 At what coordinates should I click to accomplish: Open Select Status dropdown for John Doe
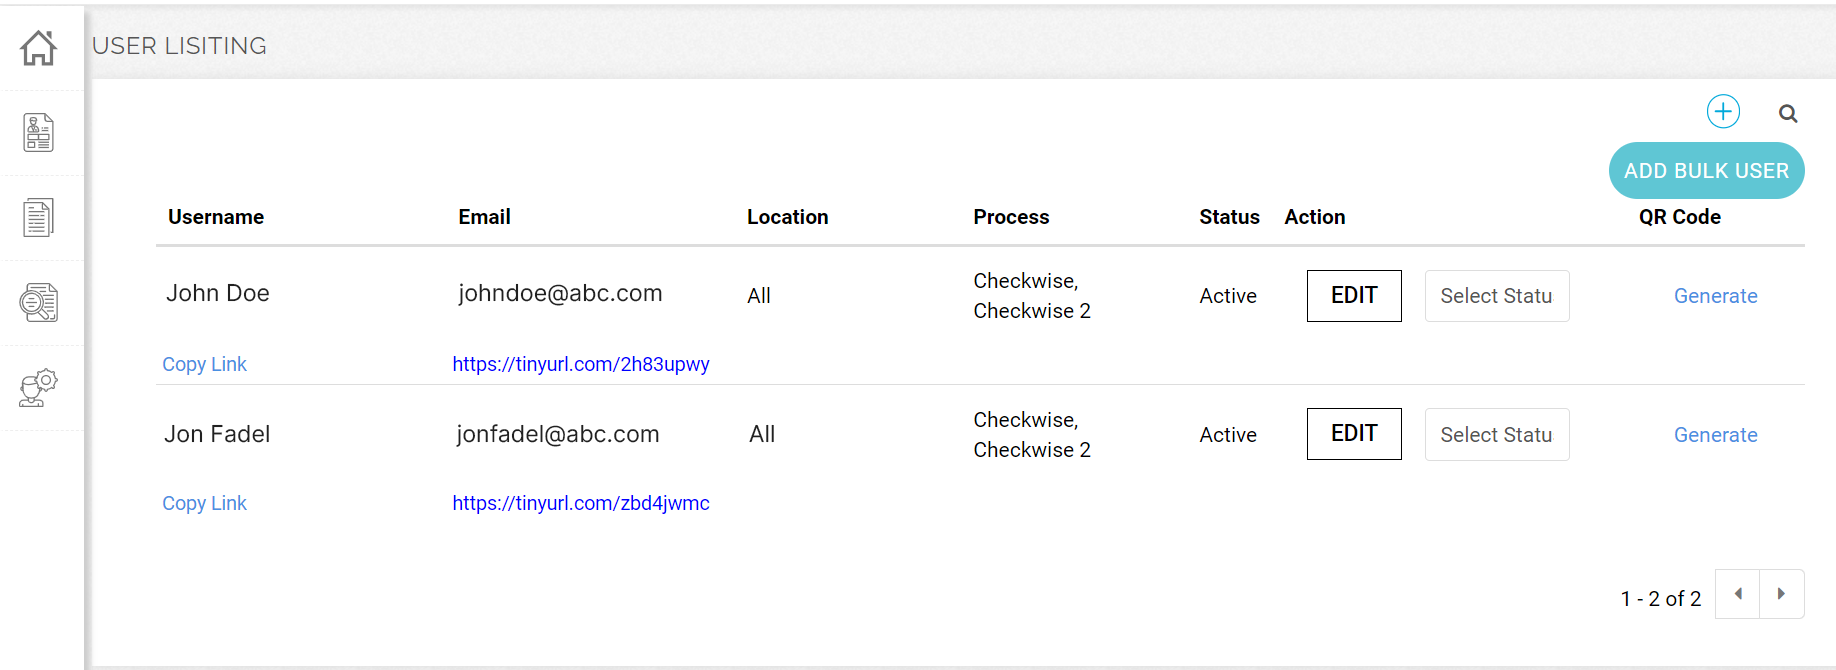pos(1496,296)
